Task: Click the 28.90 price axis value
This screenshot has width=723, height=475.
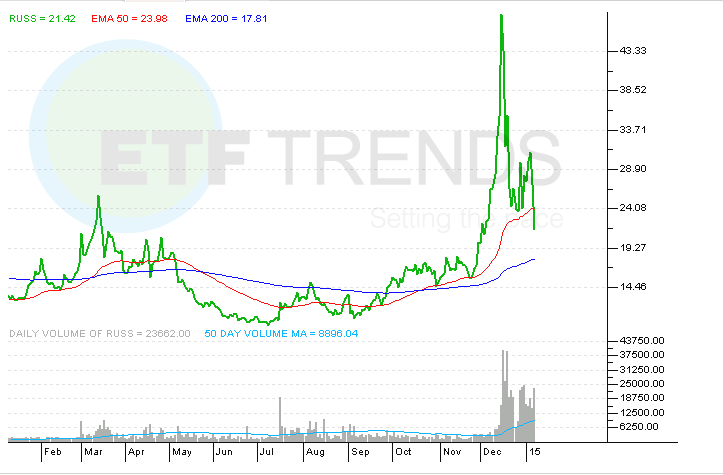Action: click(x=633, y=169)
